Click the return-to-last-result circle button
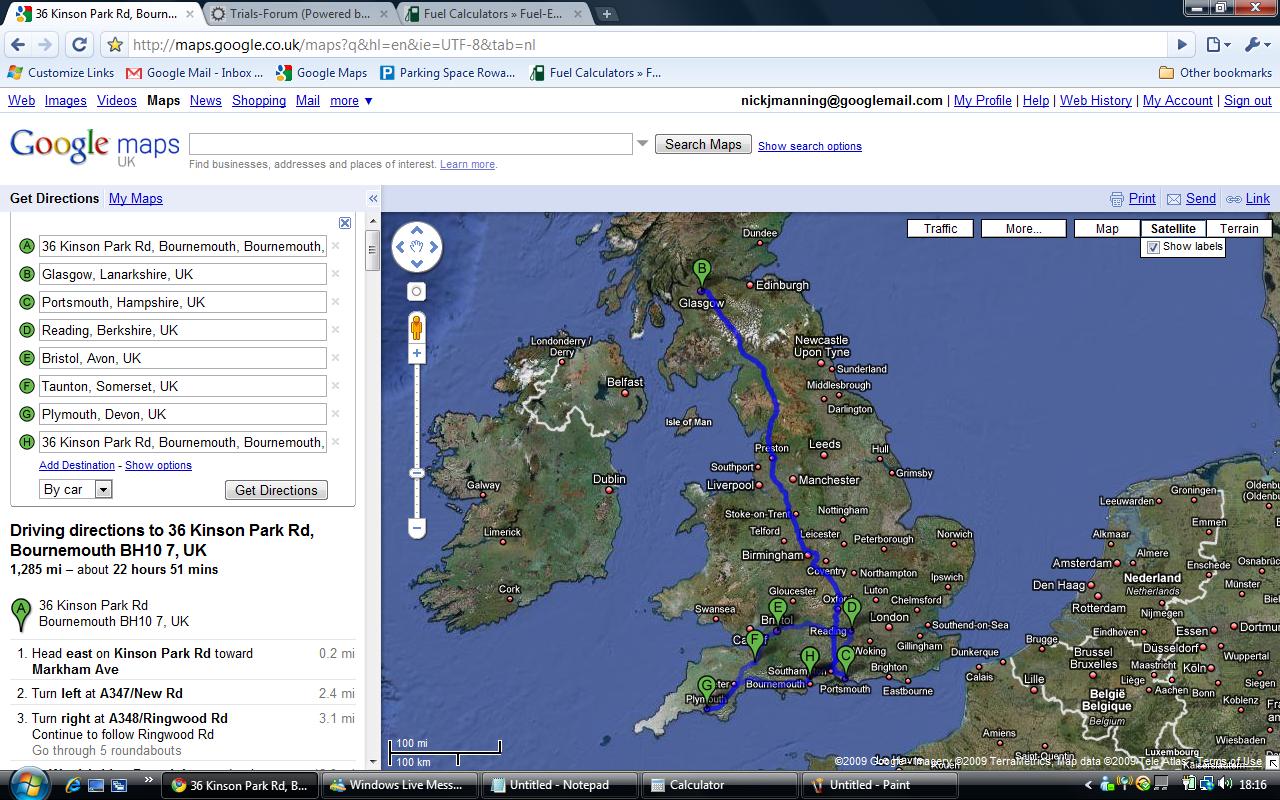Screen dimensions: 1280x800 pyautogui.click(x=417, y=292)
